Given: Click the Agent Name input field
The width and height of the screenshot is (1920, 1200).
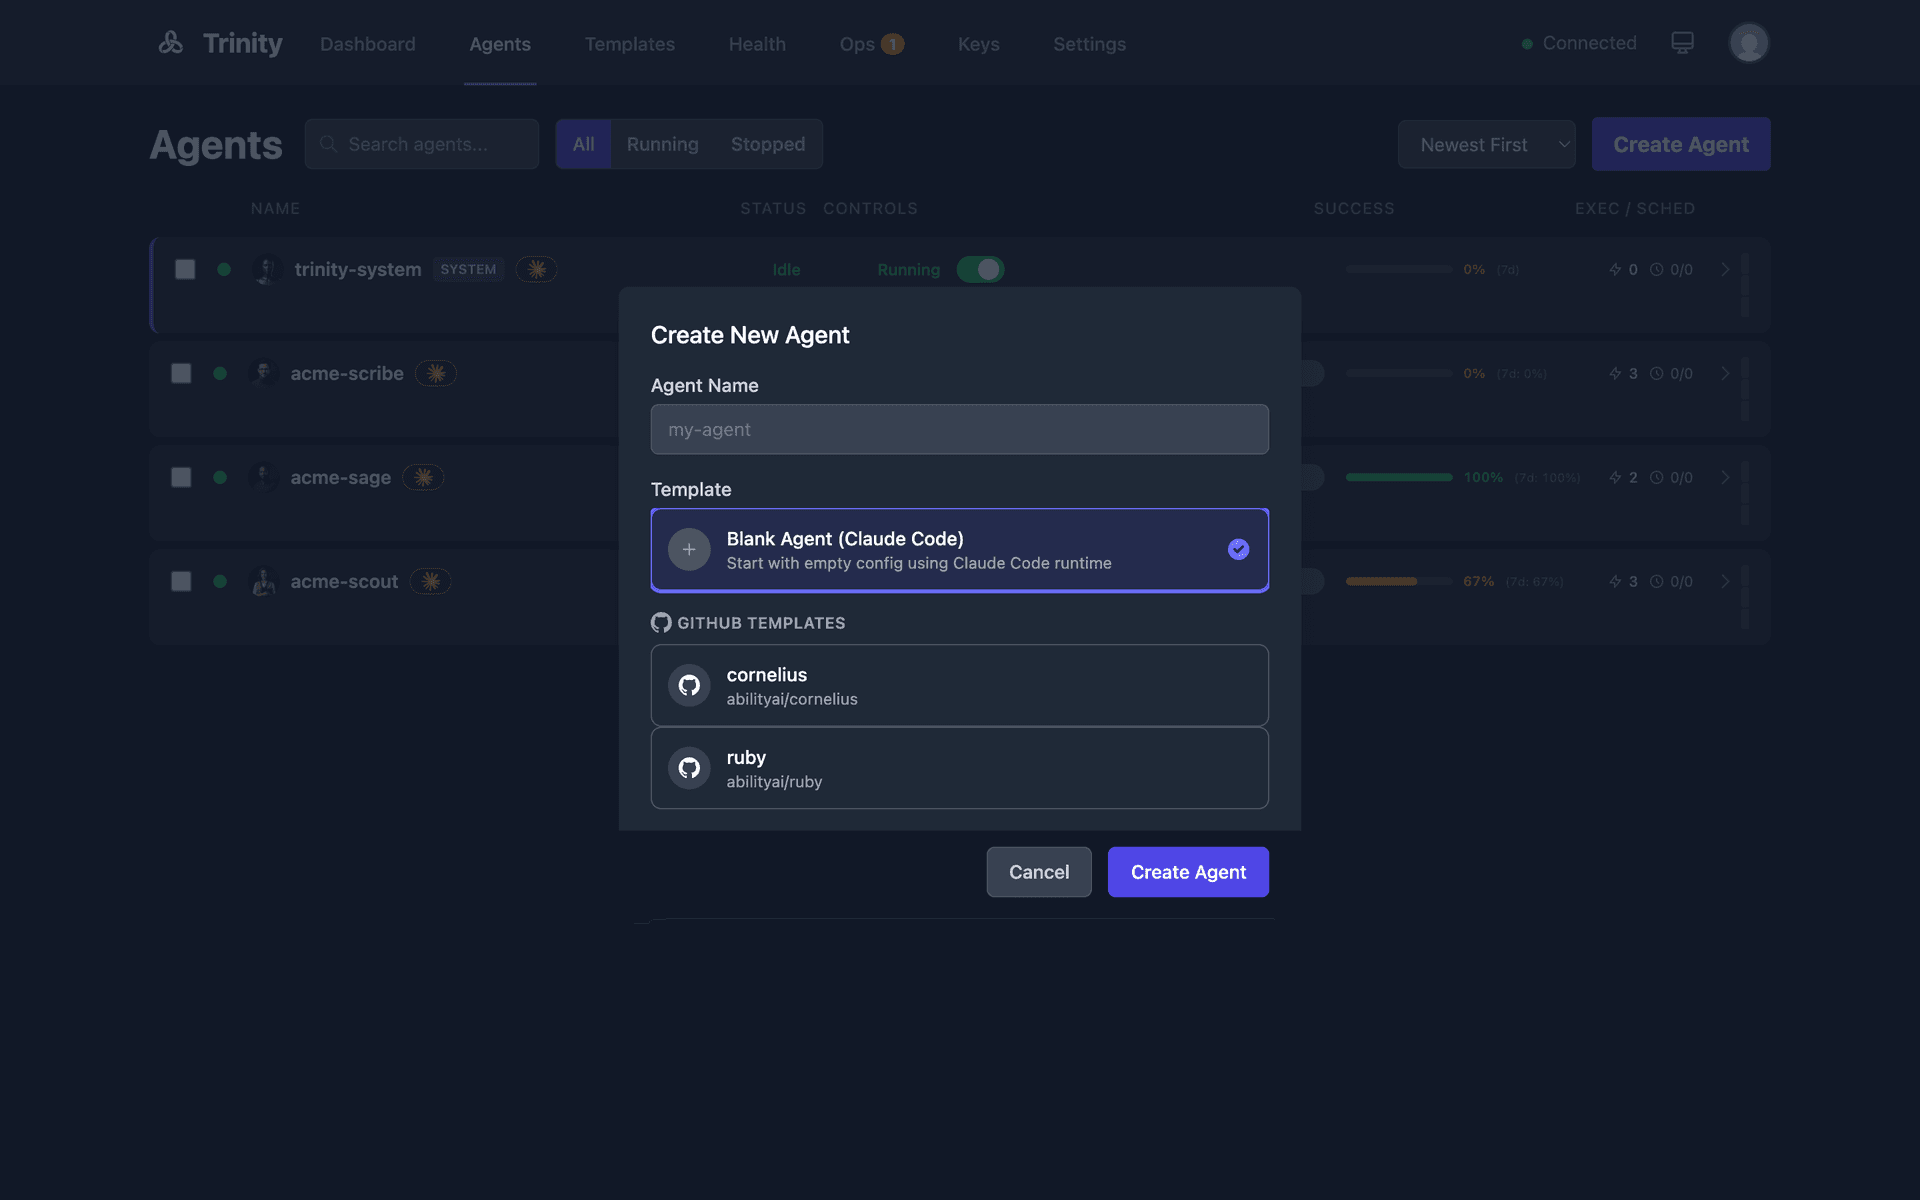Looking at the screenshot, I should pyautogui.click(x=959, y=429).
